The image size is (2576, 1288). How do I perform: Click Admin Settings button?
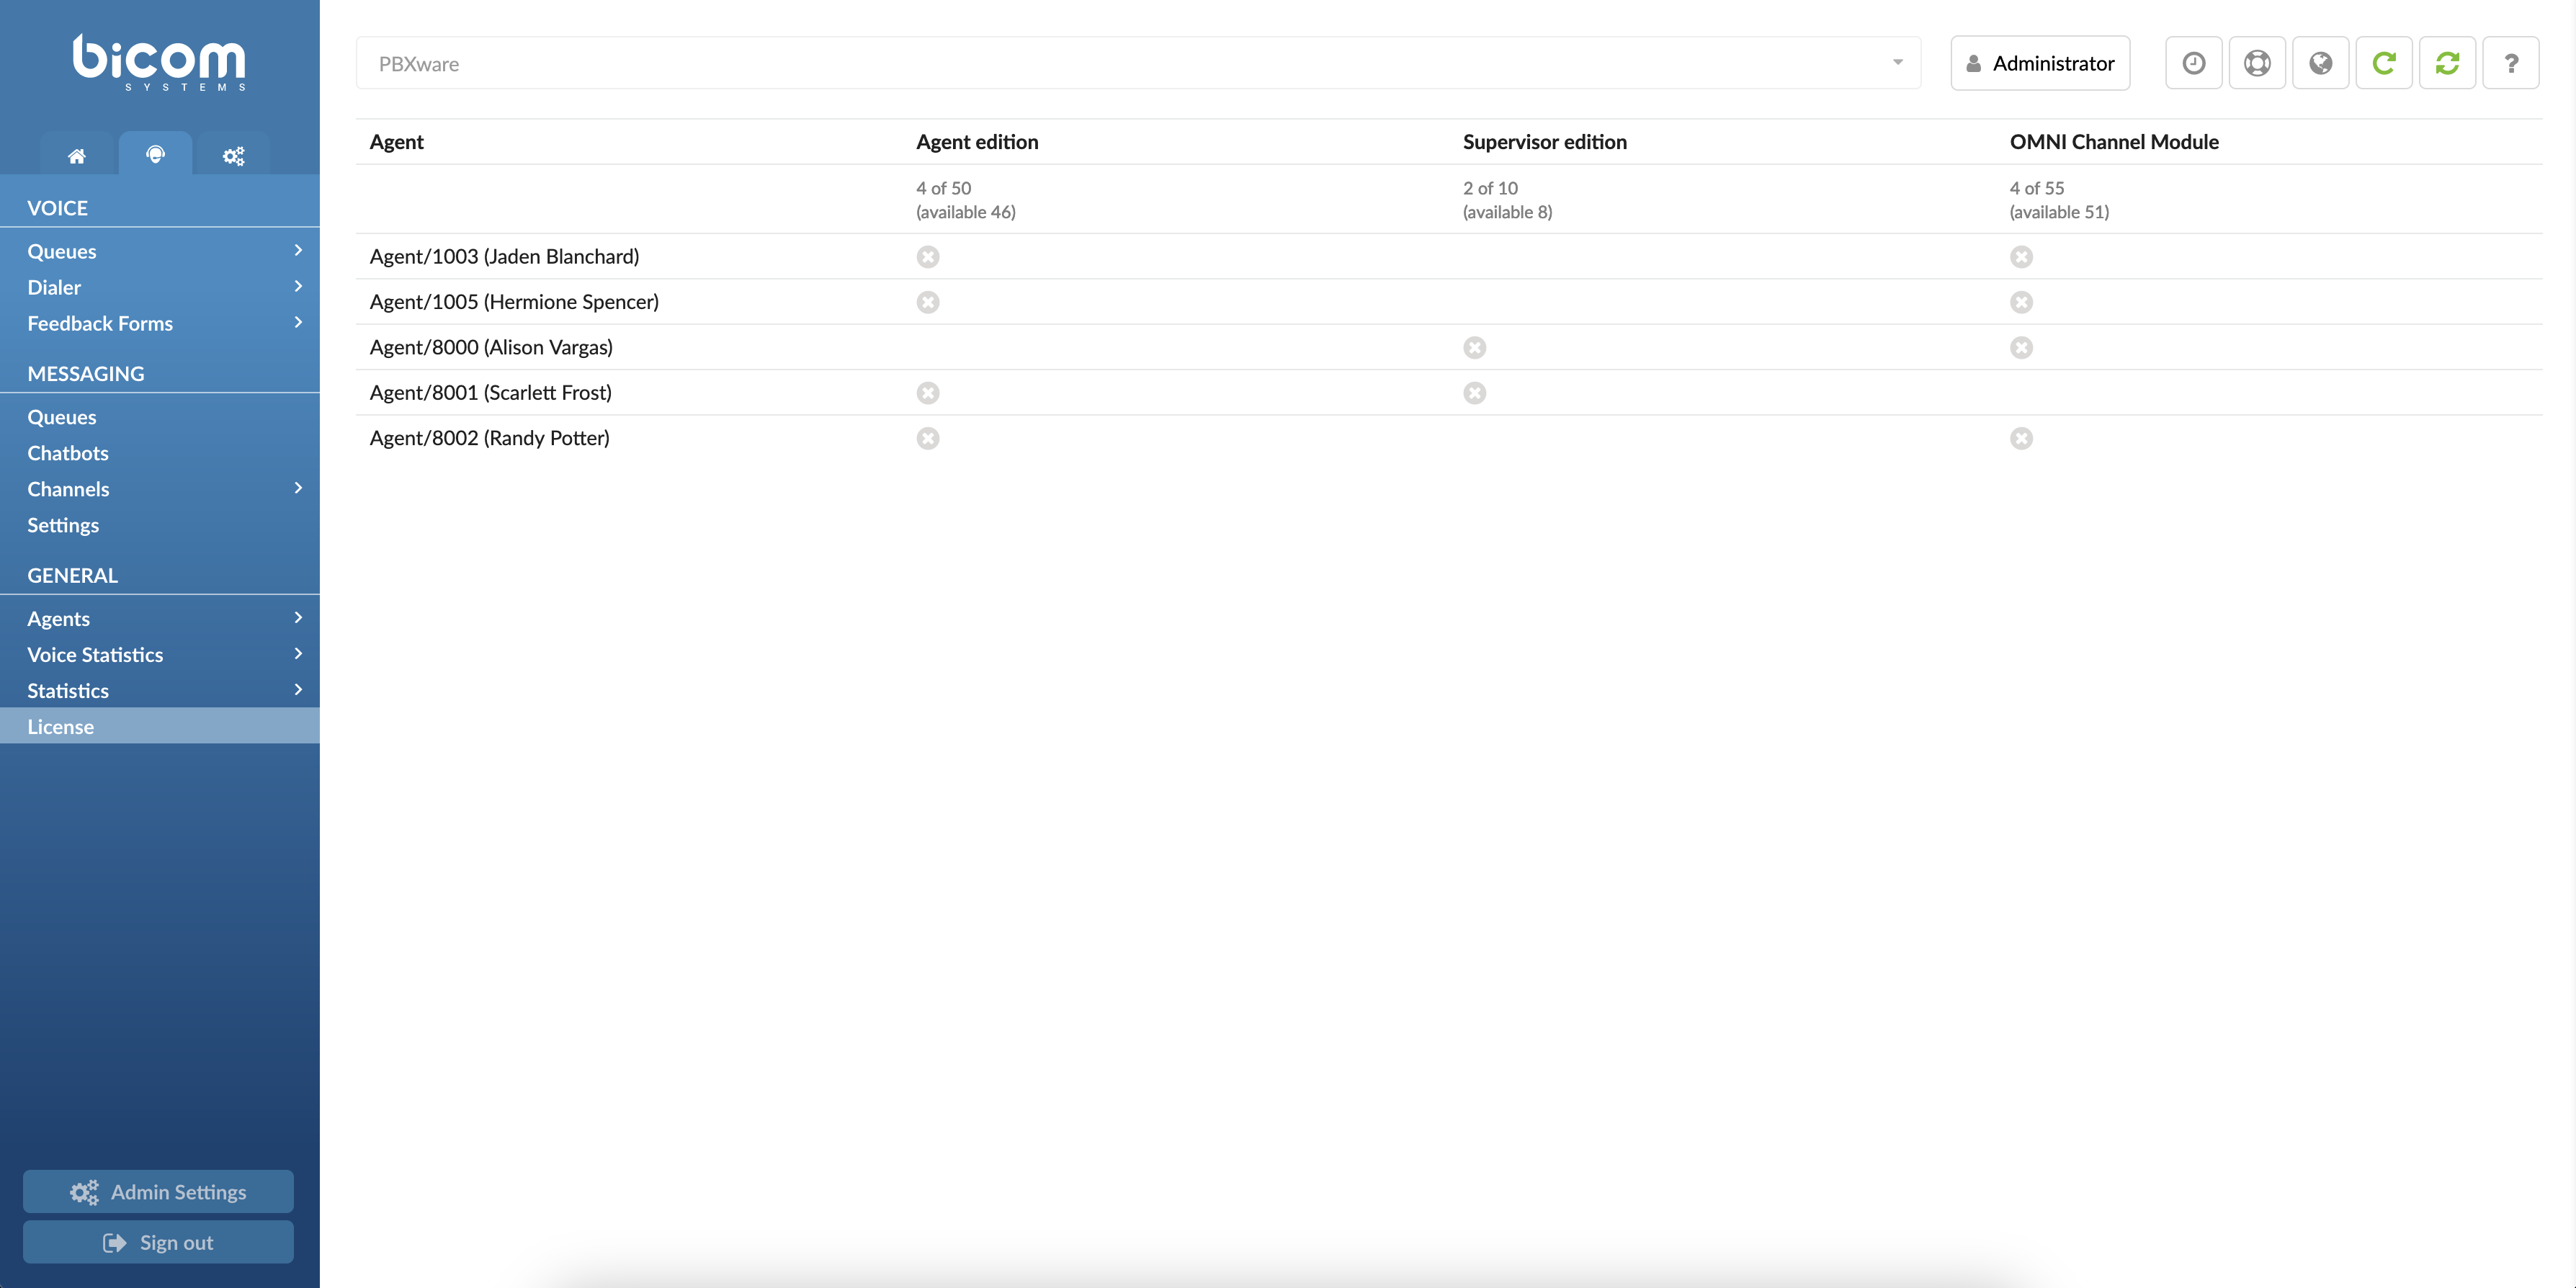pyautogui.click(x=158, y=1191)
